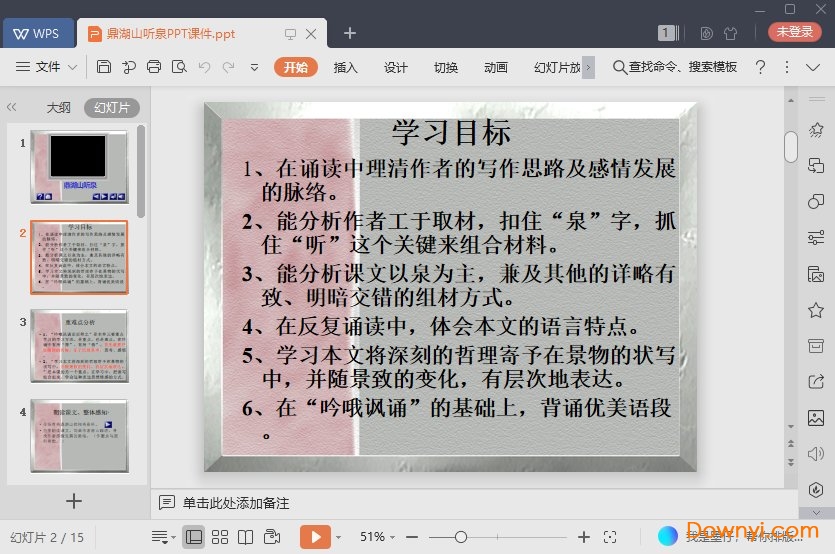The width and height of the screenshot is (835, 554).
Task: Open the 切换 ribbon tab
Action: 446,67
